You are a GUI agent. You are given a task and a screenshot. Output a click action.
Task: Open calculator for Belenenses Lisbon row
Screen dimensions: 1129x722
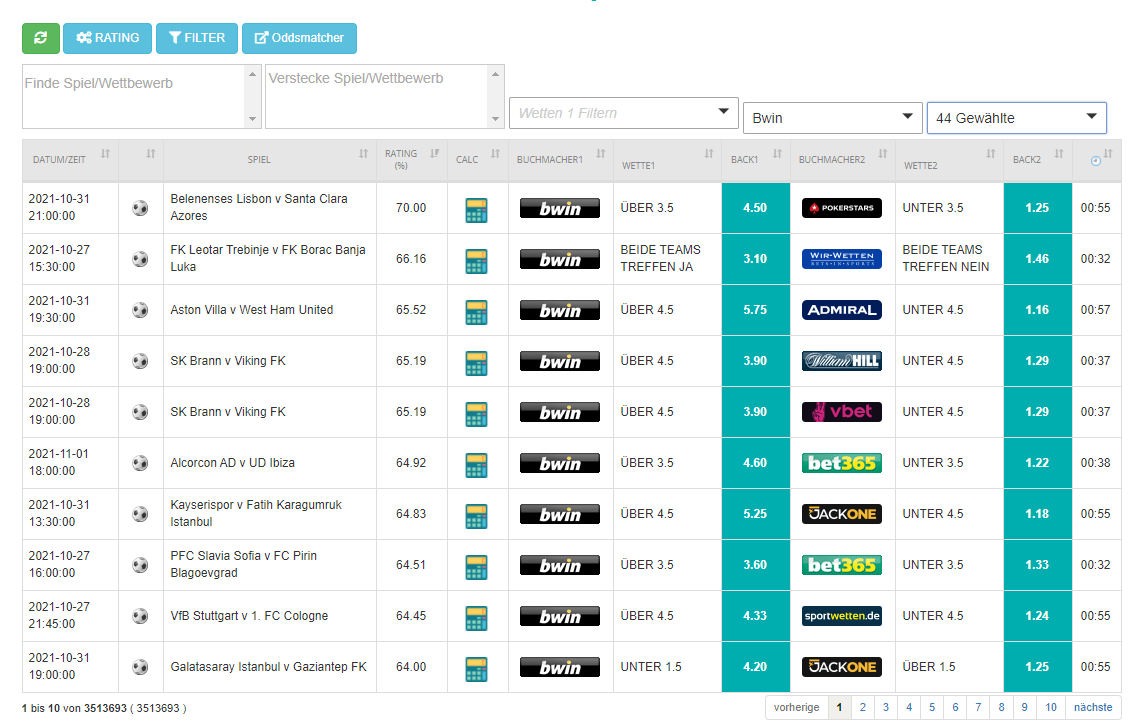click(476, 210)
